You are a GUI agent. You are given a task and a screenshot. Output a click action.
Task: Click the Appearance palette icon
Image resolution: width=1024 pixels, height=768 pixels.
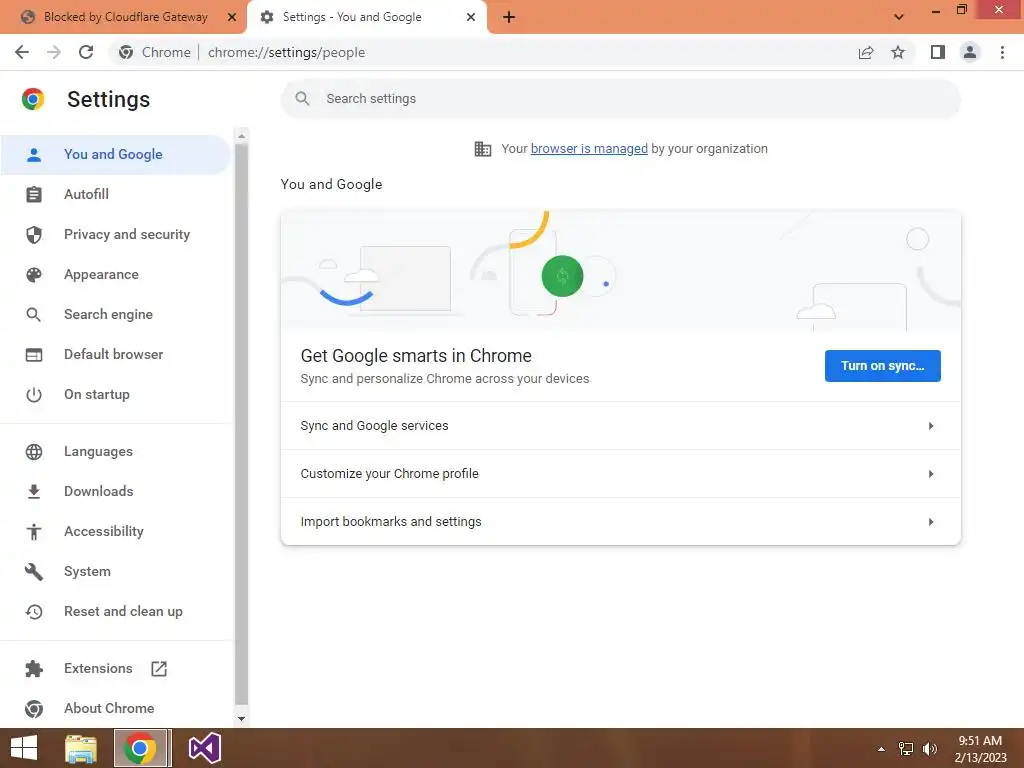(x=34, y=275)
